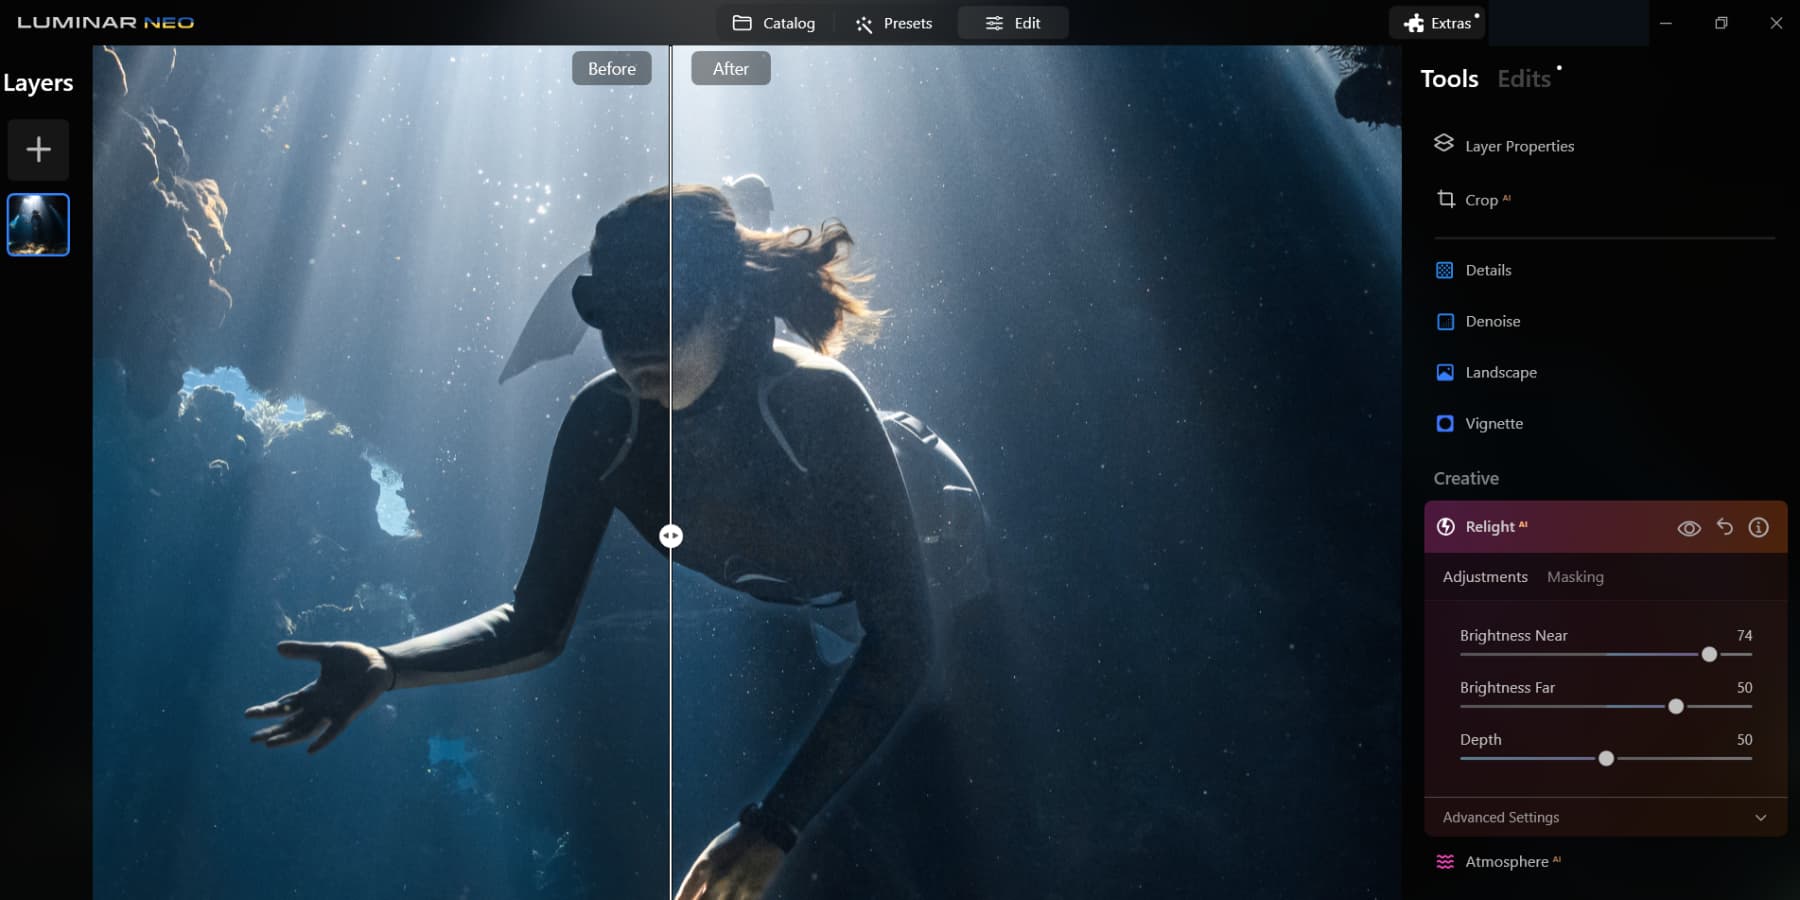Switch to the Masking tab

[1575, 577]
